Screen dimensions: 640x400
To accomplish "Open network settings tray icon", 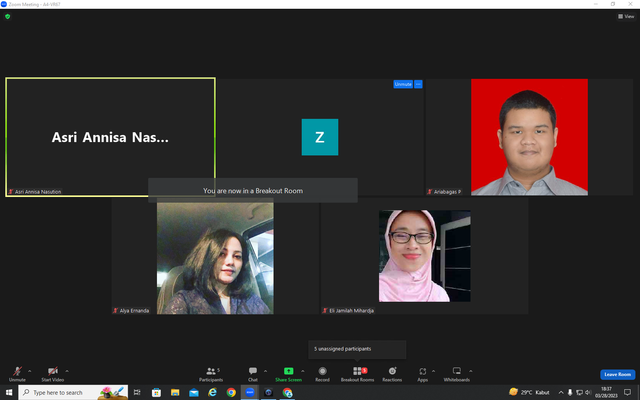I will click(579, 392).
